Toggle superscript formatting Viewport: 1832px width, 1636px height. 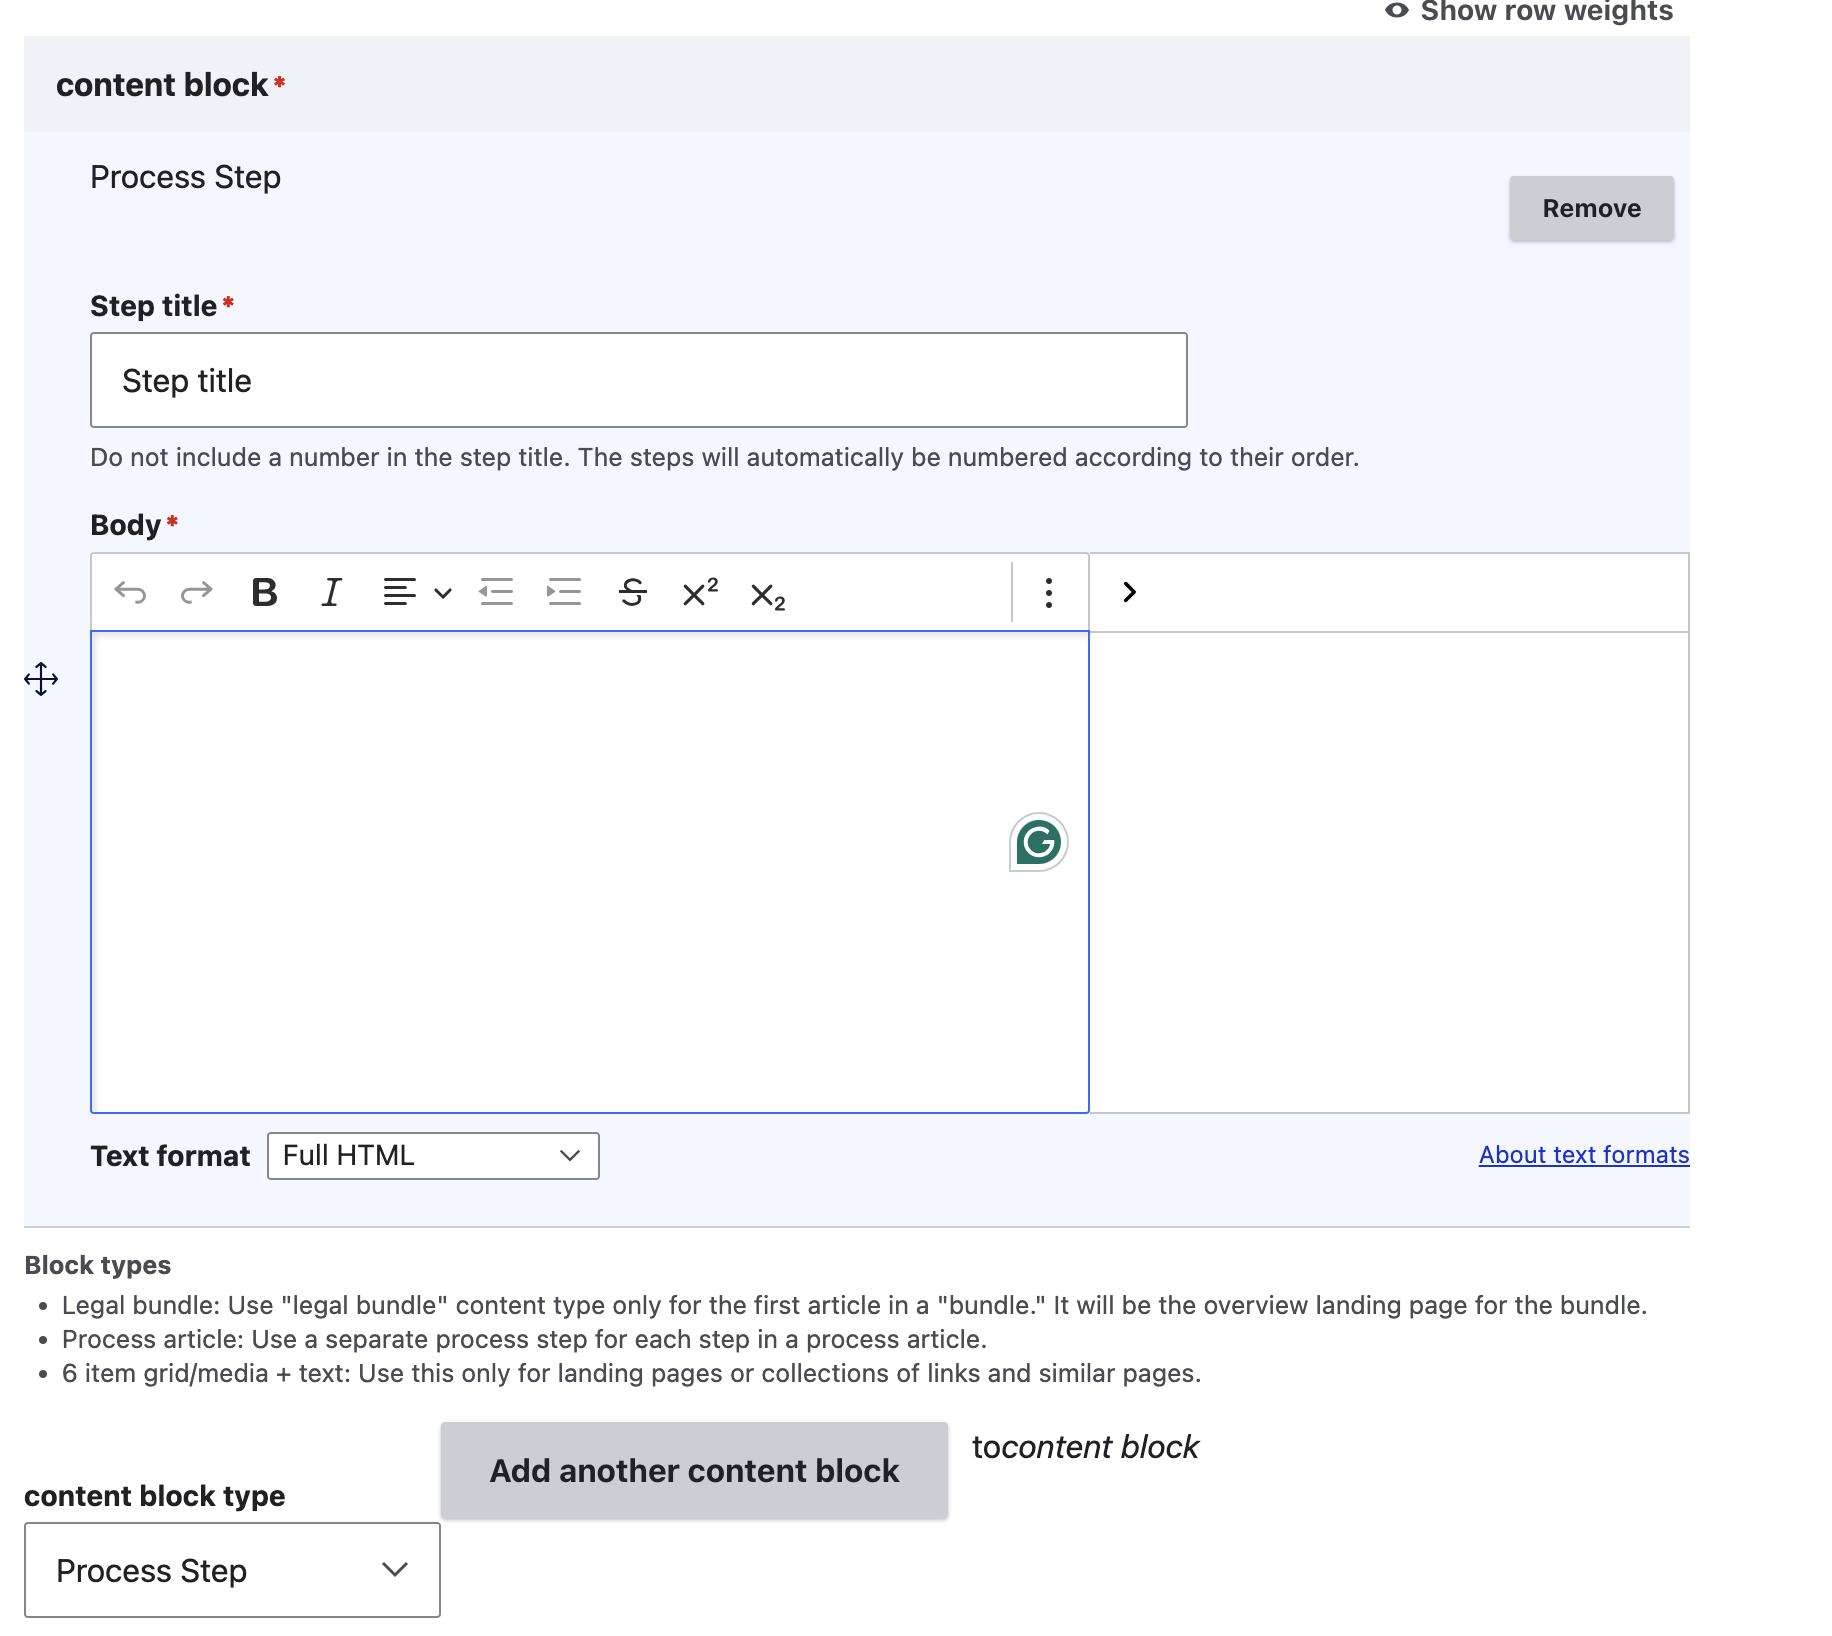700,593
